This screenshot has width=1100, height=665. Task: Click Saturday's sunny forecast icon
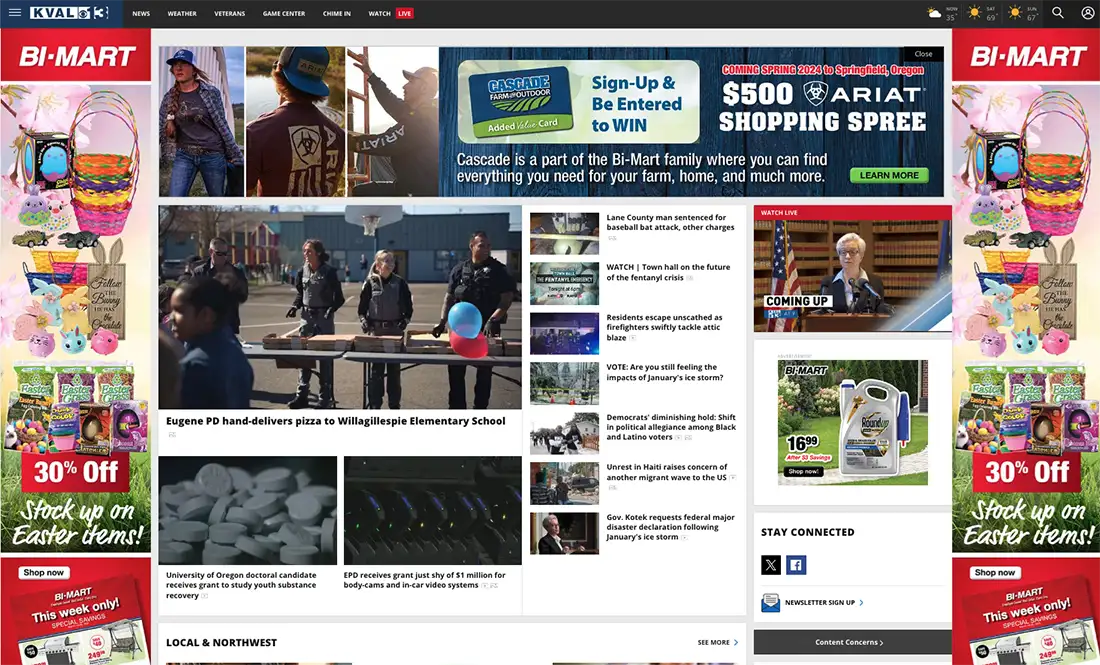click(974, 13)
